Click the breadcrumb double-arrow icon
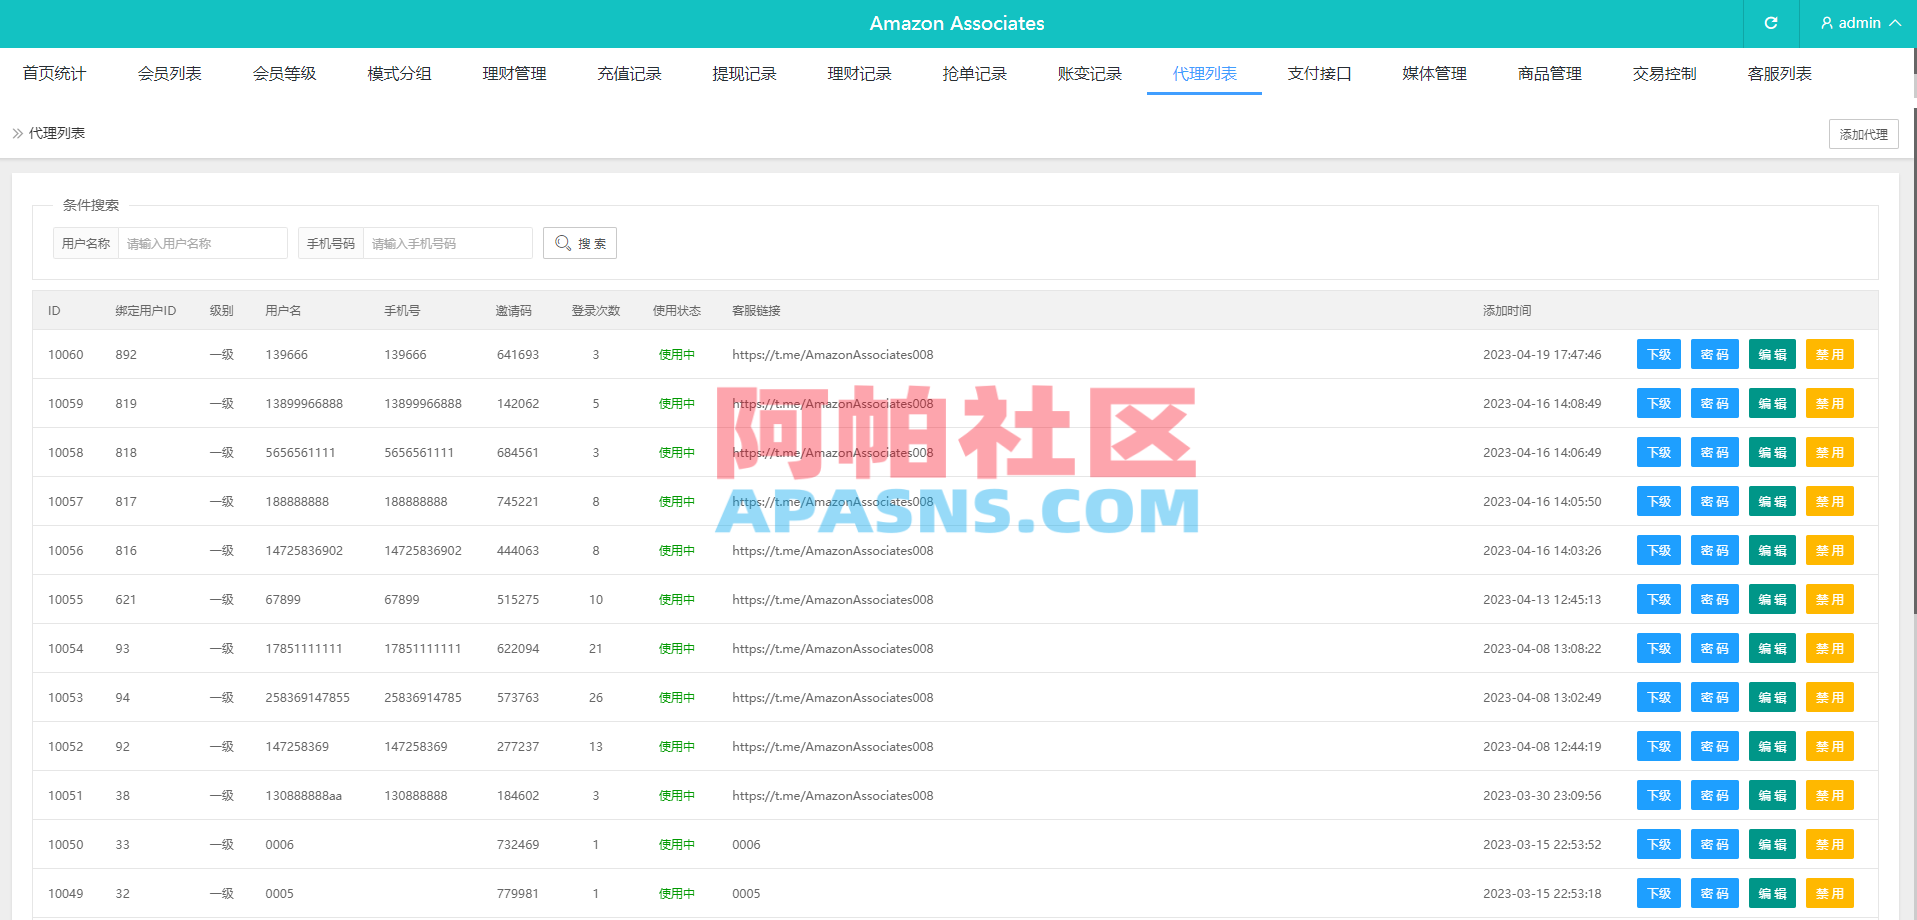 click(15, 133)
